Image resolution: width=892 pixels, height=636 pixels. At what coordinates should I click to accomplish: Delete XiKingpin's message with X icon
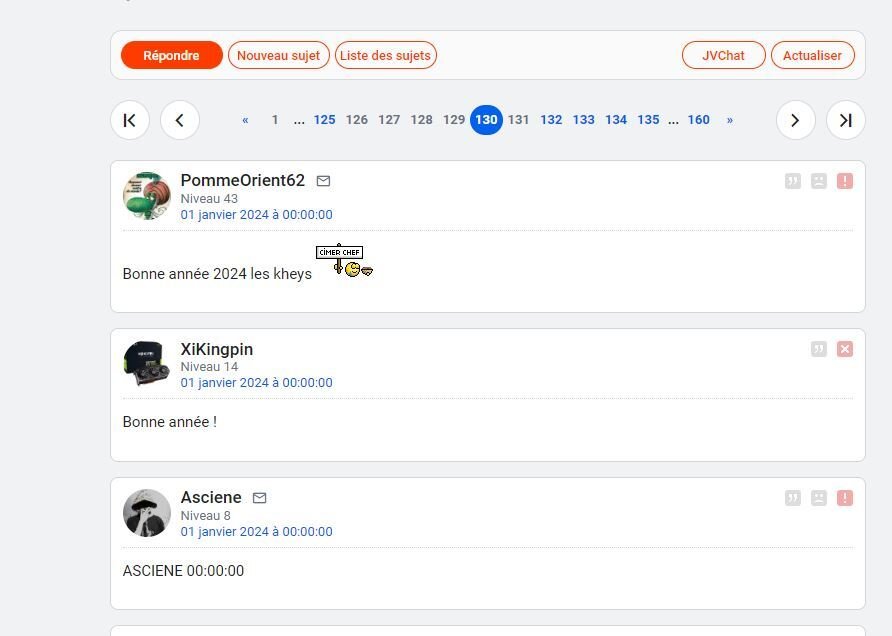[x=845, y=349]
